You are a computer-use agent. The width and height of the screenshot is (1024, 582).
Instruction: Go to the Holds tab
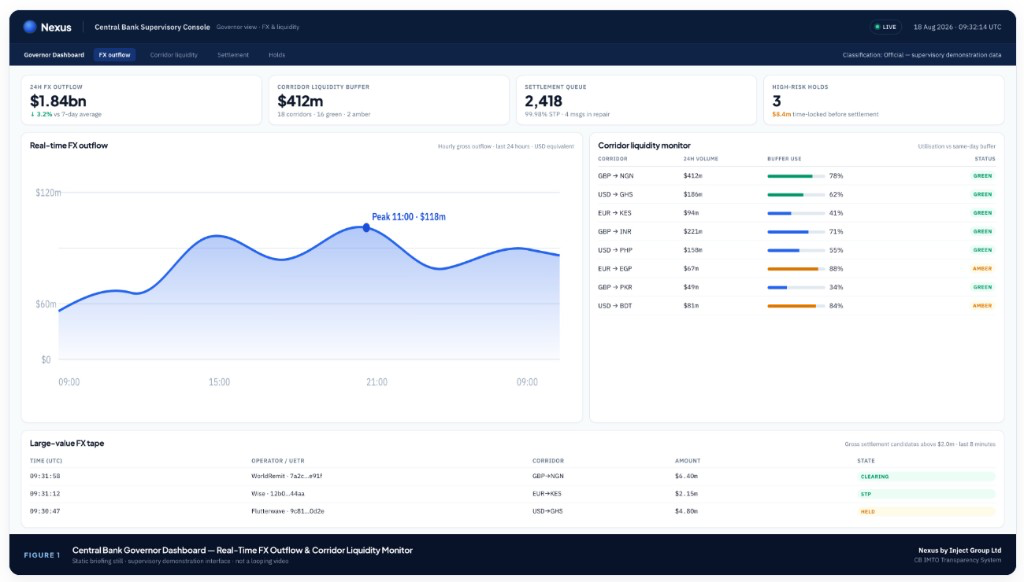[x=277, y=55]
